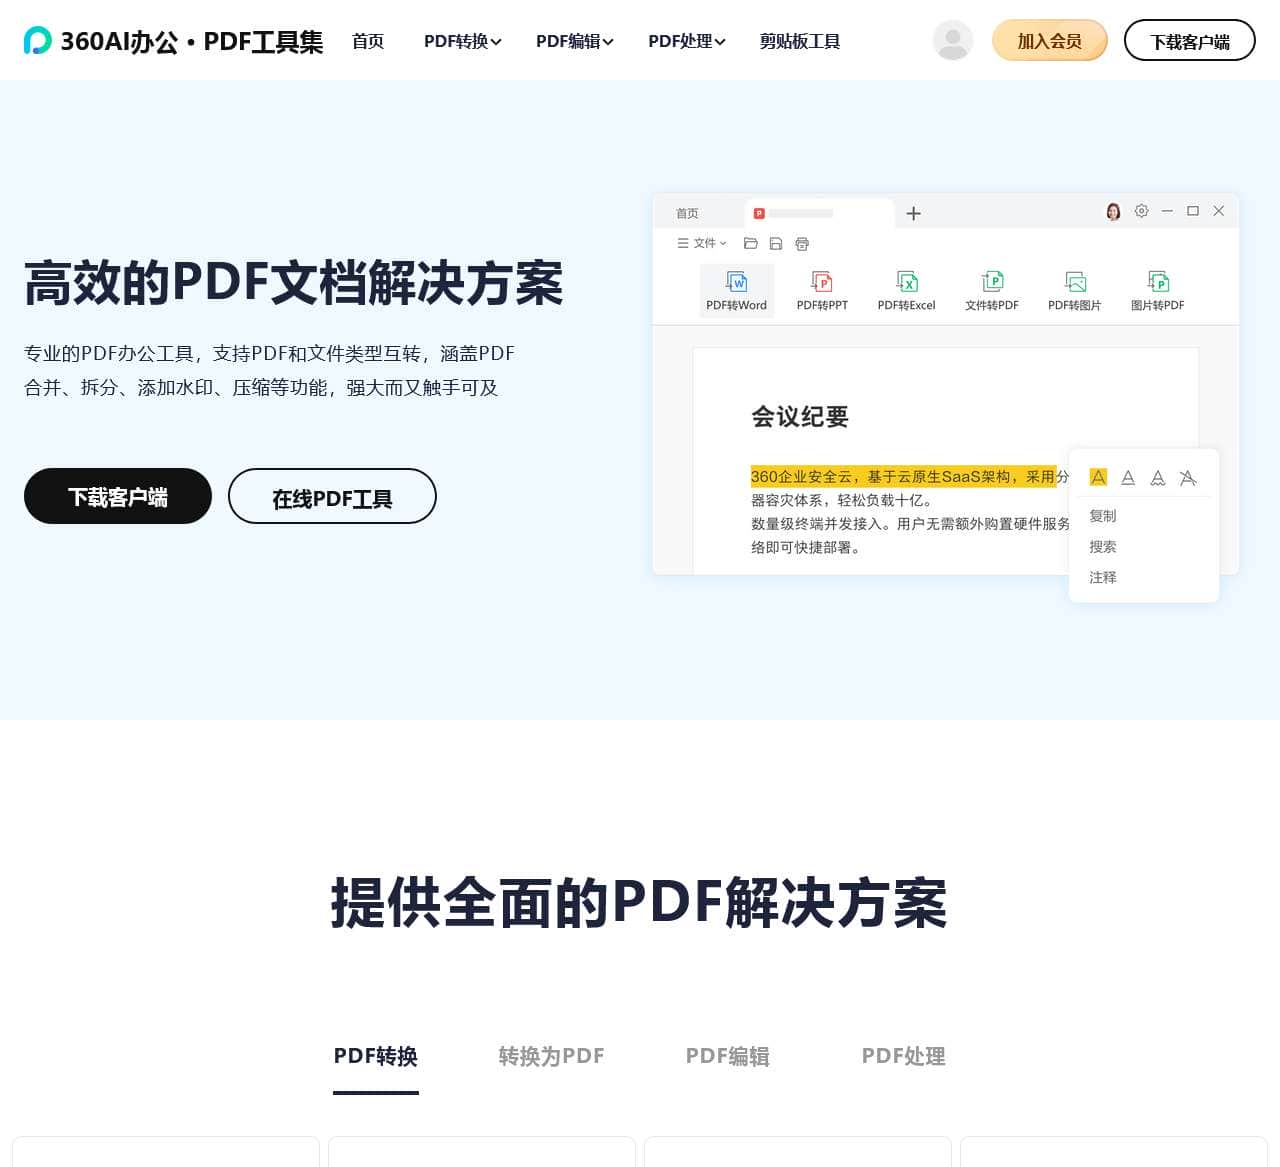
Task: Toggle the yellow highlight annotation option
Action: coord(1098,477)
